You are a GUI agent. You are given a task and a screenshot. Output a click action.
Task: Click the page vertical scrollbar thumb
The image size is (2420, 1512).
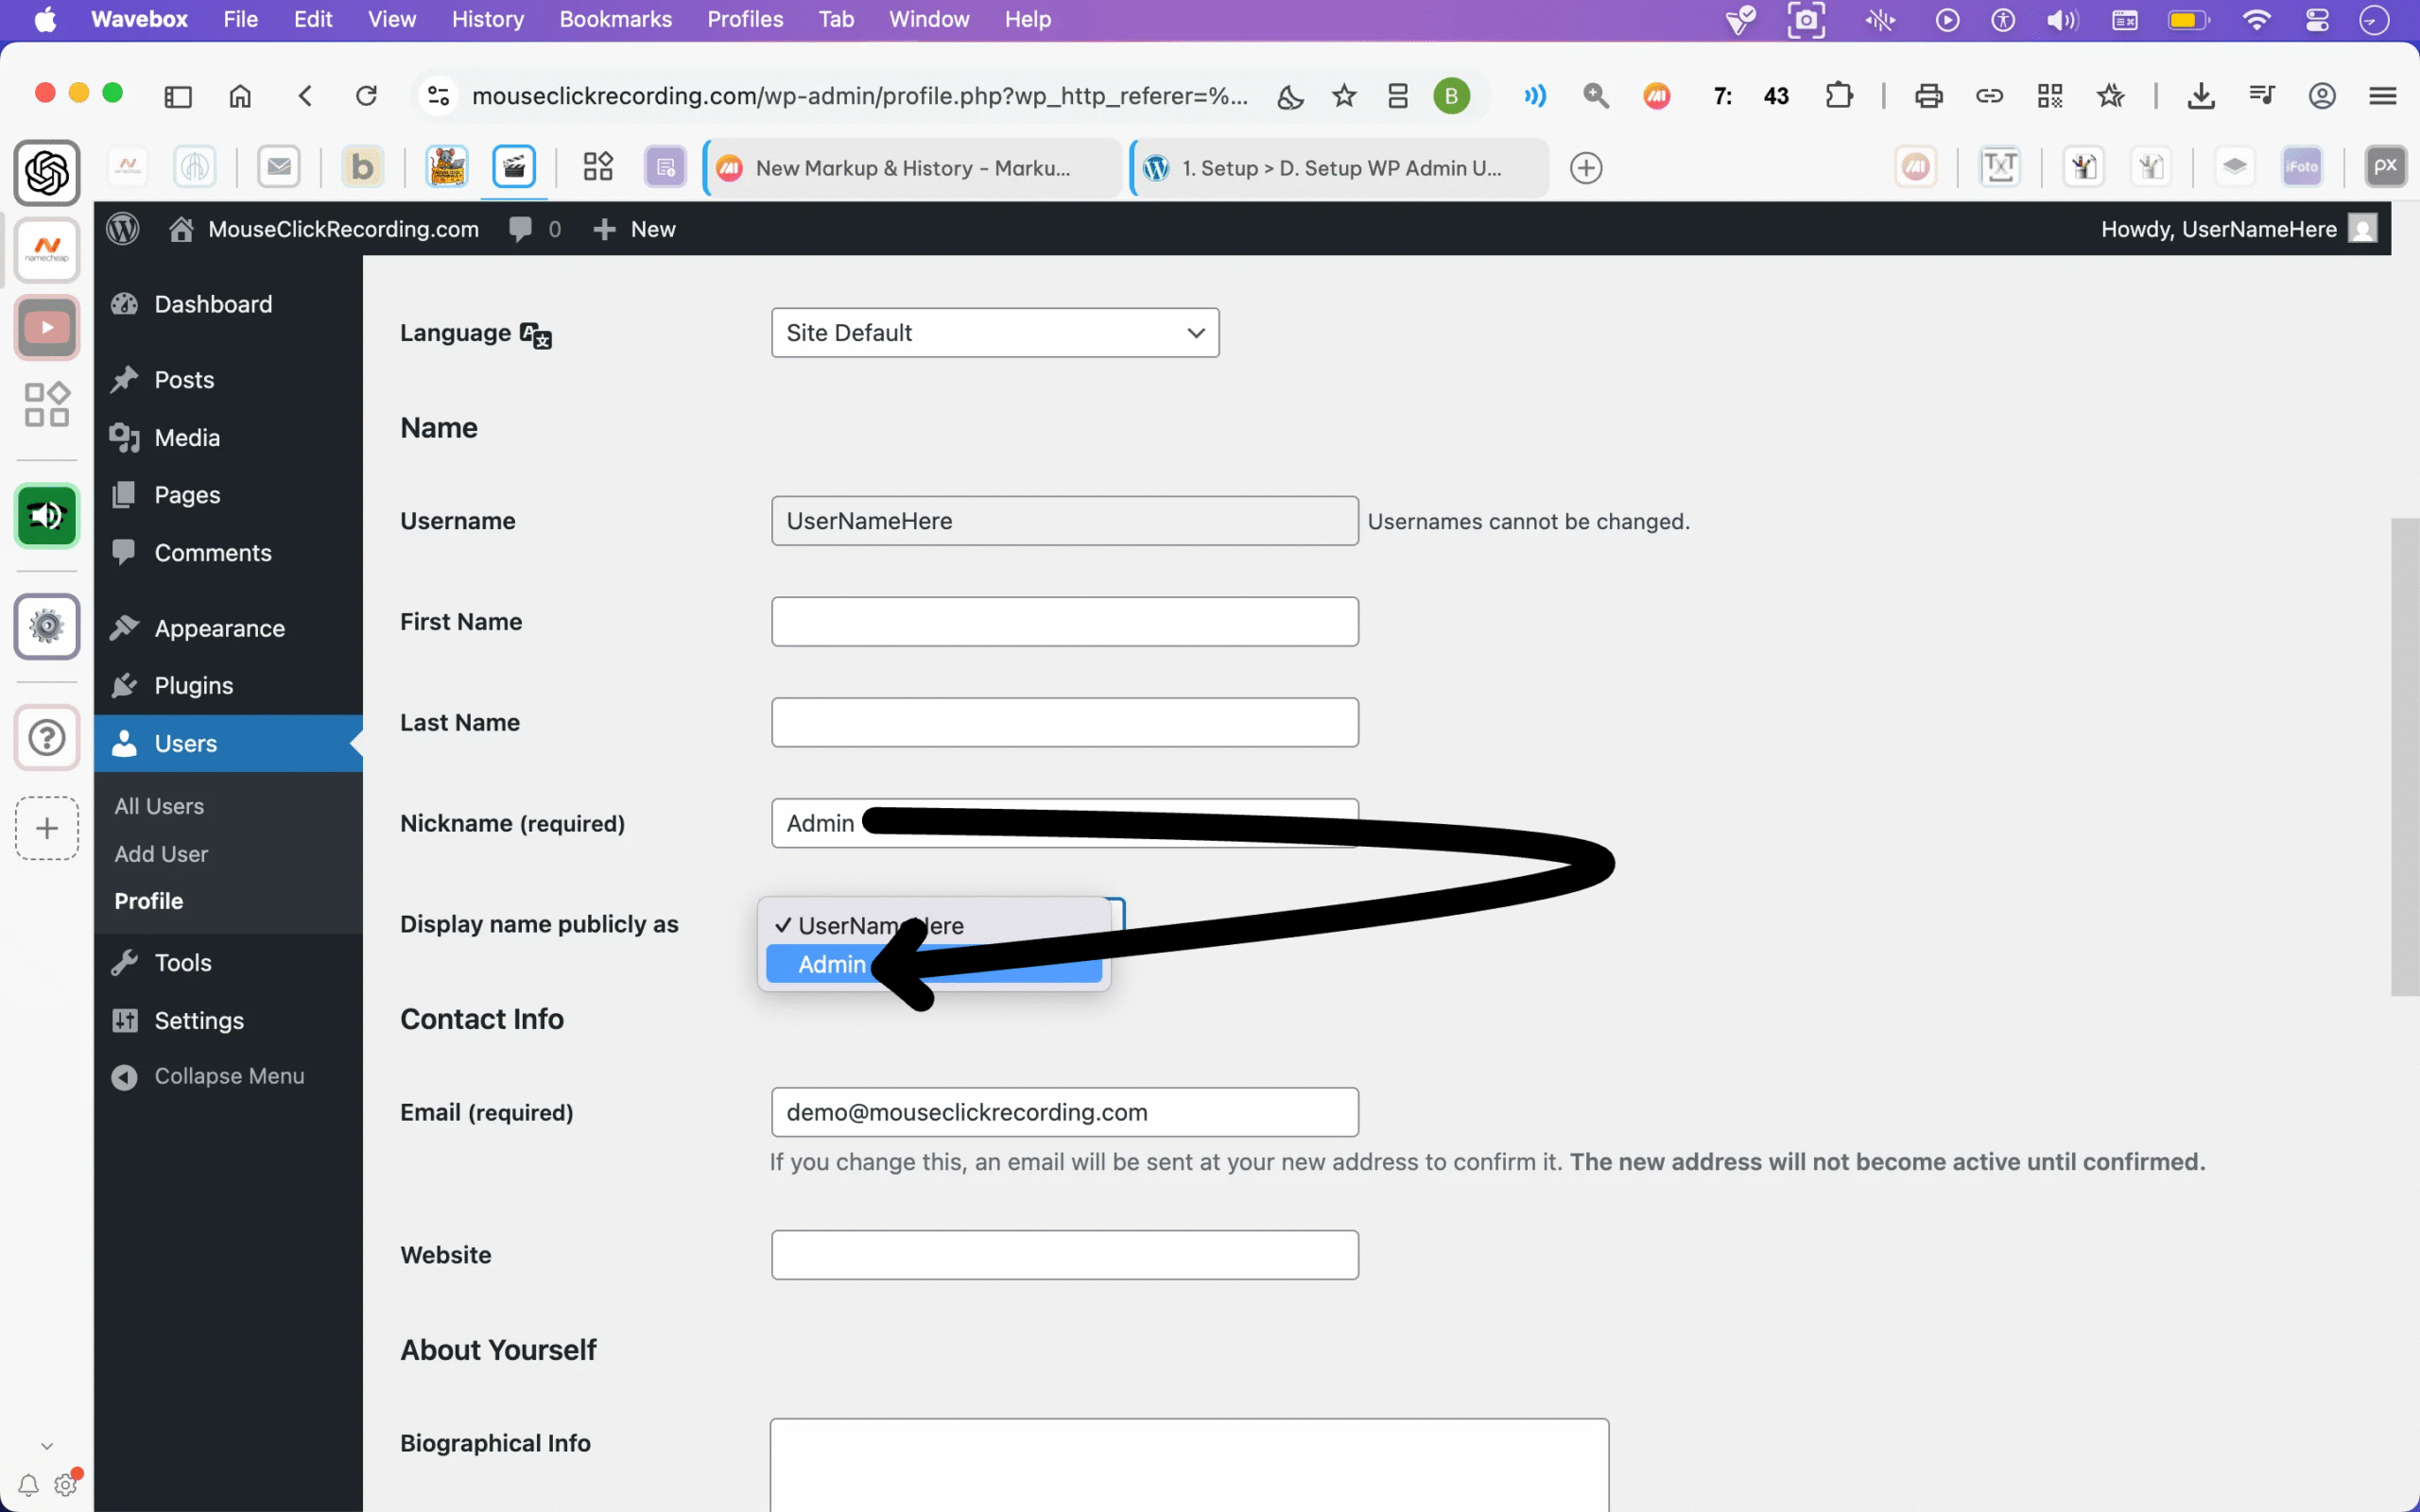2404,756
